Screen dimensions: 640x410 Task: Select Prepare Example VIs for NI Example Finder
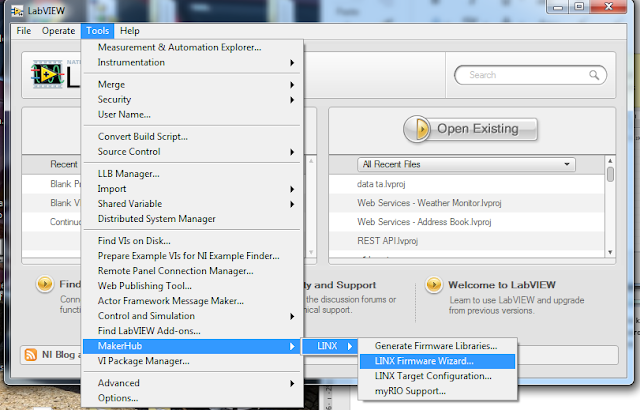coord(192,256)
